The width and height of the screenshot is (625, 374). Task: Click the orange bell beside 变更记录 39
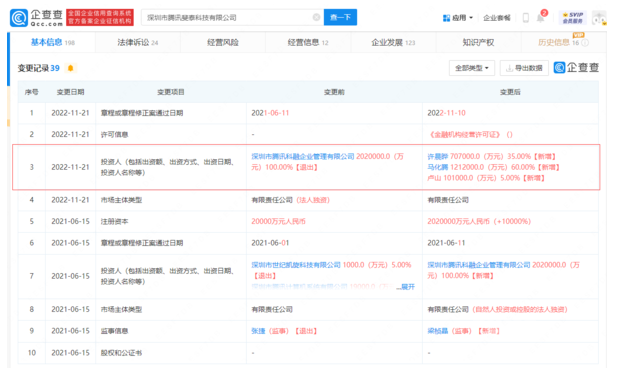point(71,68)
